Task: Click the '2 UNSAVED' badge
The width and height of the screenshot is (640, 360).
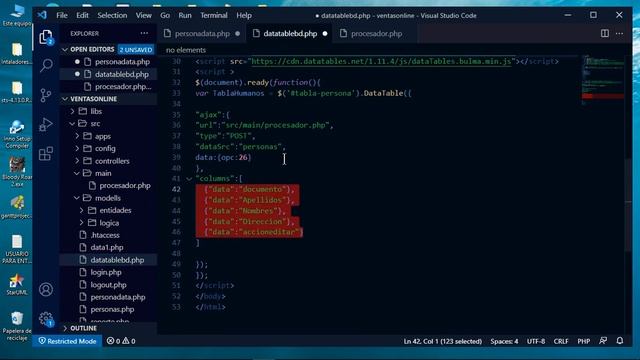Action: (x=136, y=49)
